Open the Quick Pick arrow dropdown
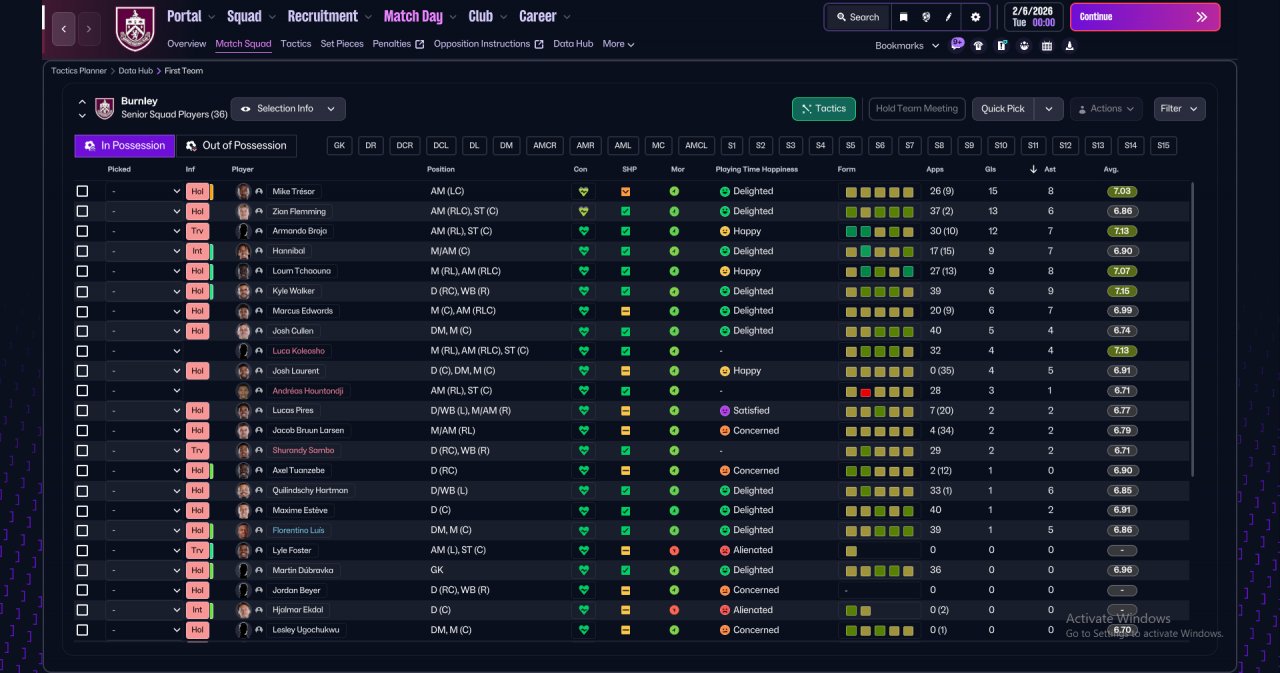Viewport: 1280px width, 673px height. 1049,108
